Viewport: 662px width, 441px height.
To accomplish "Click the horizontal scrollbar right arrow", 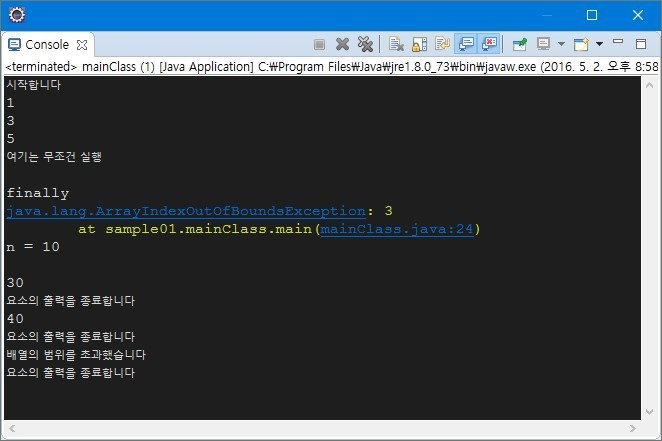I will coord(632,429).
